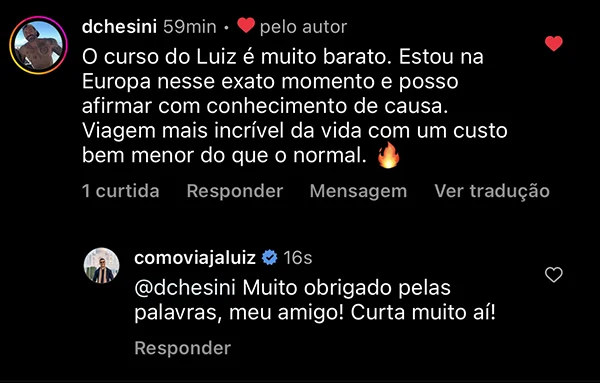Screen dimensions: 600x383
Task: Like comoviajaluiz's reply with the empty heart
Action: coord(554,275)
